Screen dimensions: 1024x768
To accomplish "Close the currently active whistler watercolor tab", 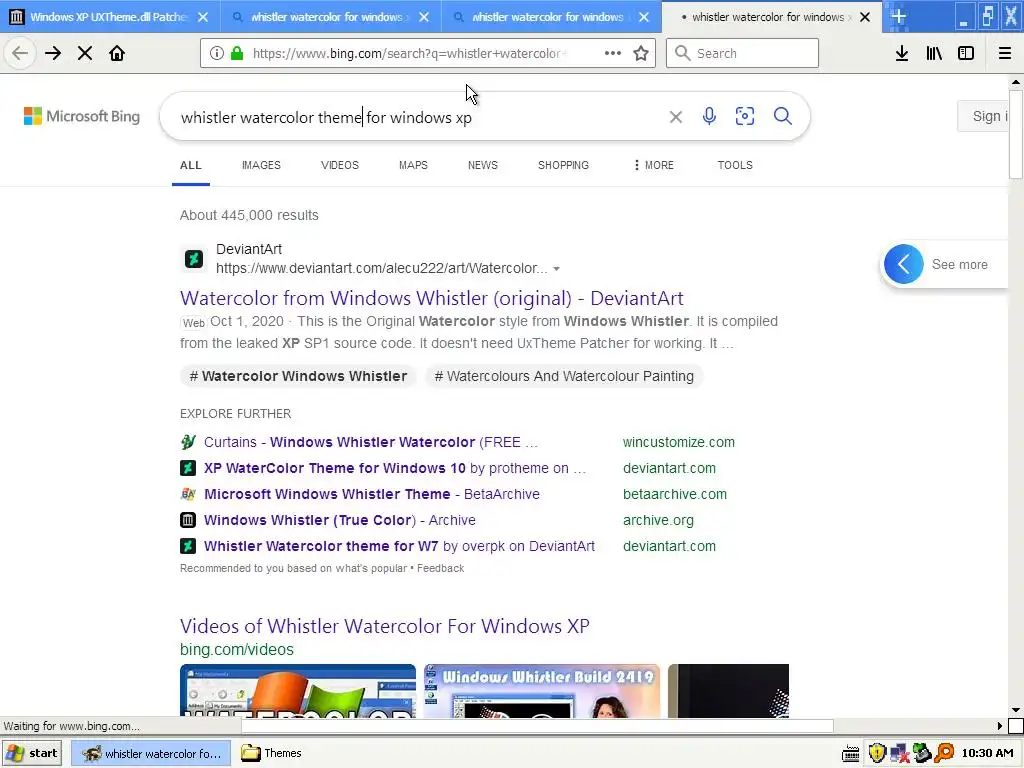I will coord(865,17).
